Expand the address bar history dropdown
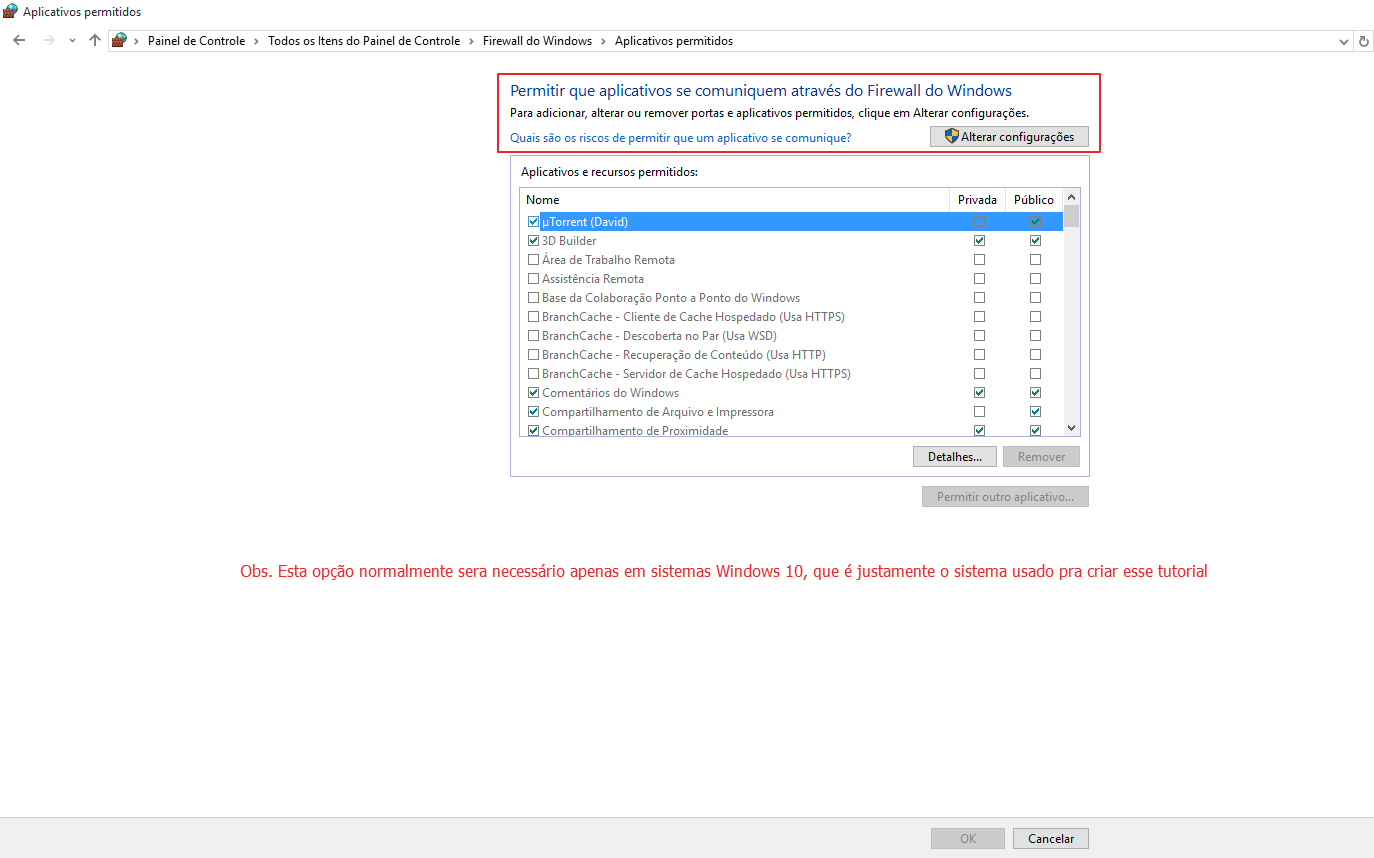 pyautogui.click(x=1343, y=41)
